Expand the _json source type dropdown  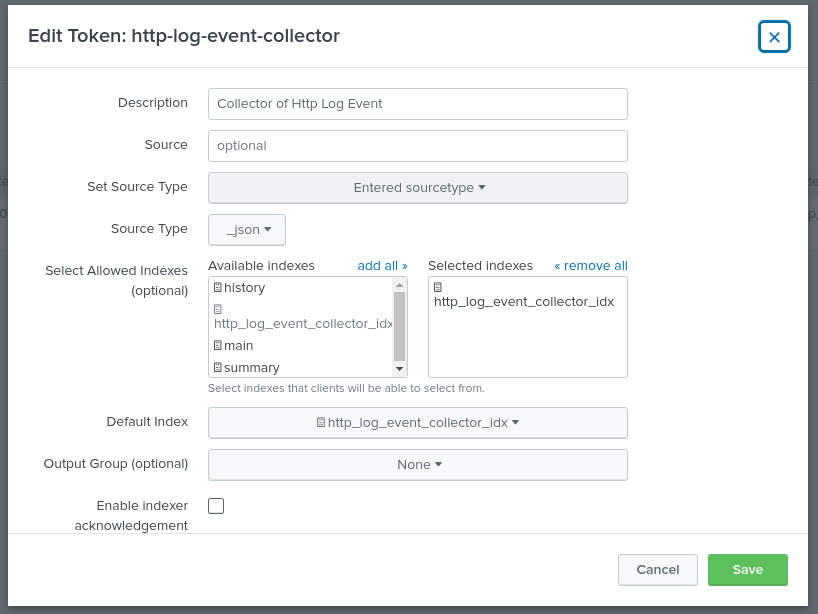pos(247,230)
